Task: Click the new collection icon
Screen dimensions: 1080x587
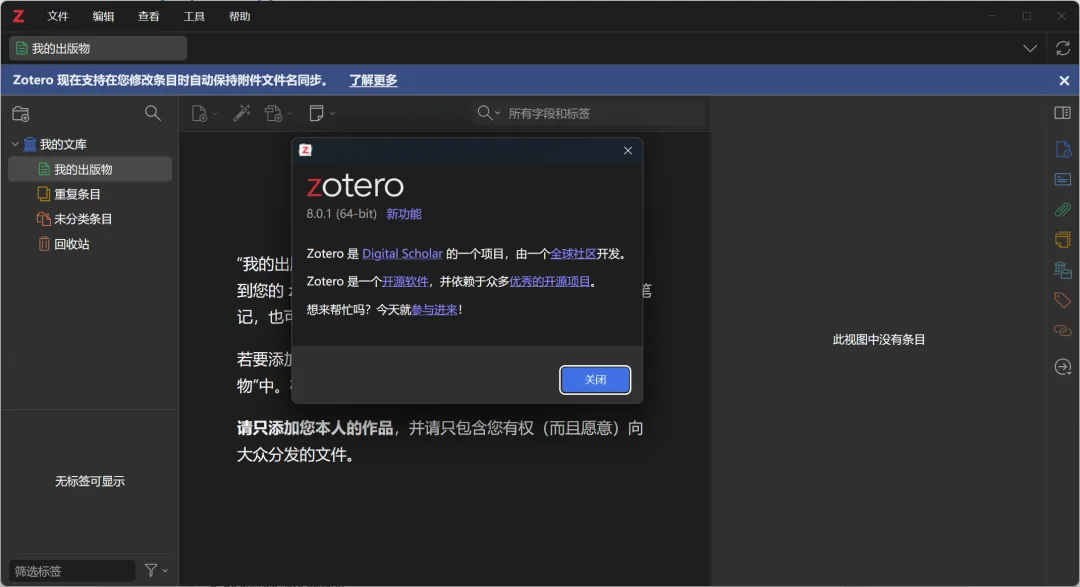Action: 21,114
